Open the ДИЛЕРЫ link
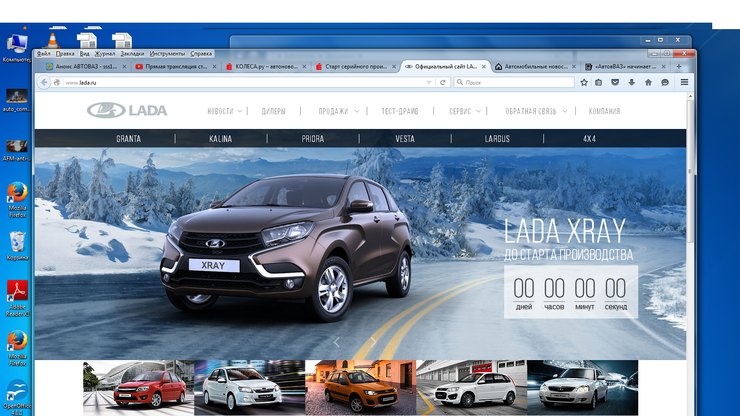Viewport: 740px width, 416px height. [x=274, y=111]
